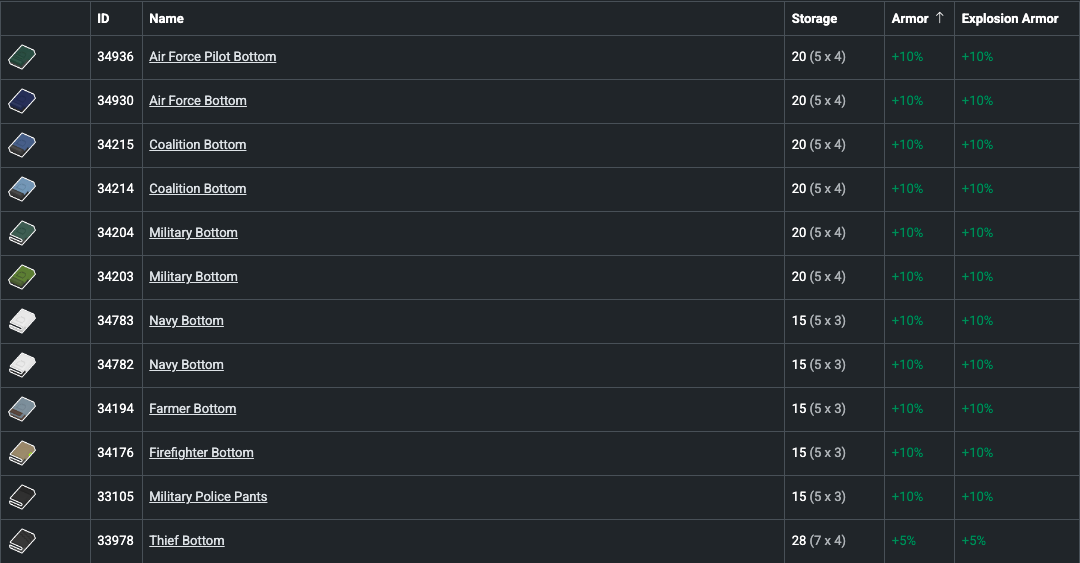Click the Farmer Bottom item icon
This screenshot has width=1080, height=563.
(x=22, y=409)
